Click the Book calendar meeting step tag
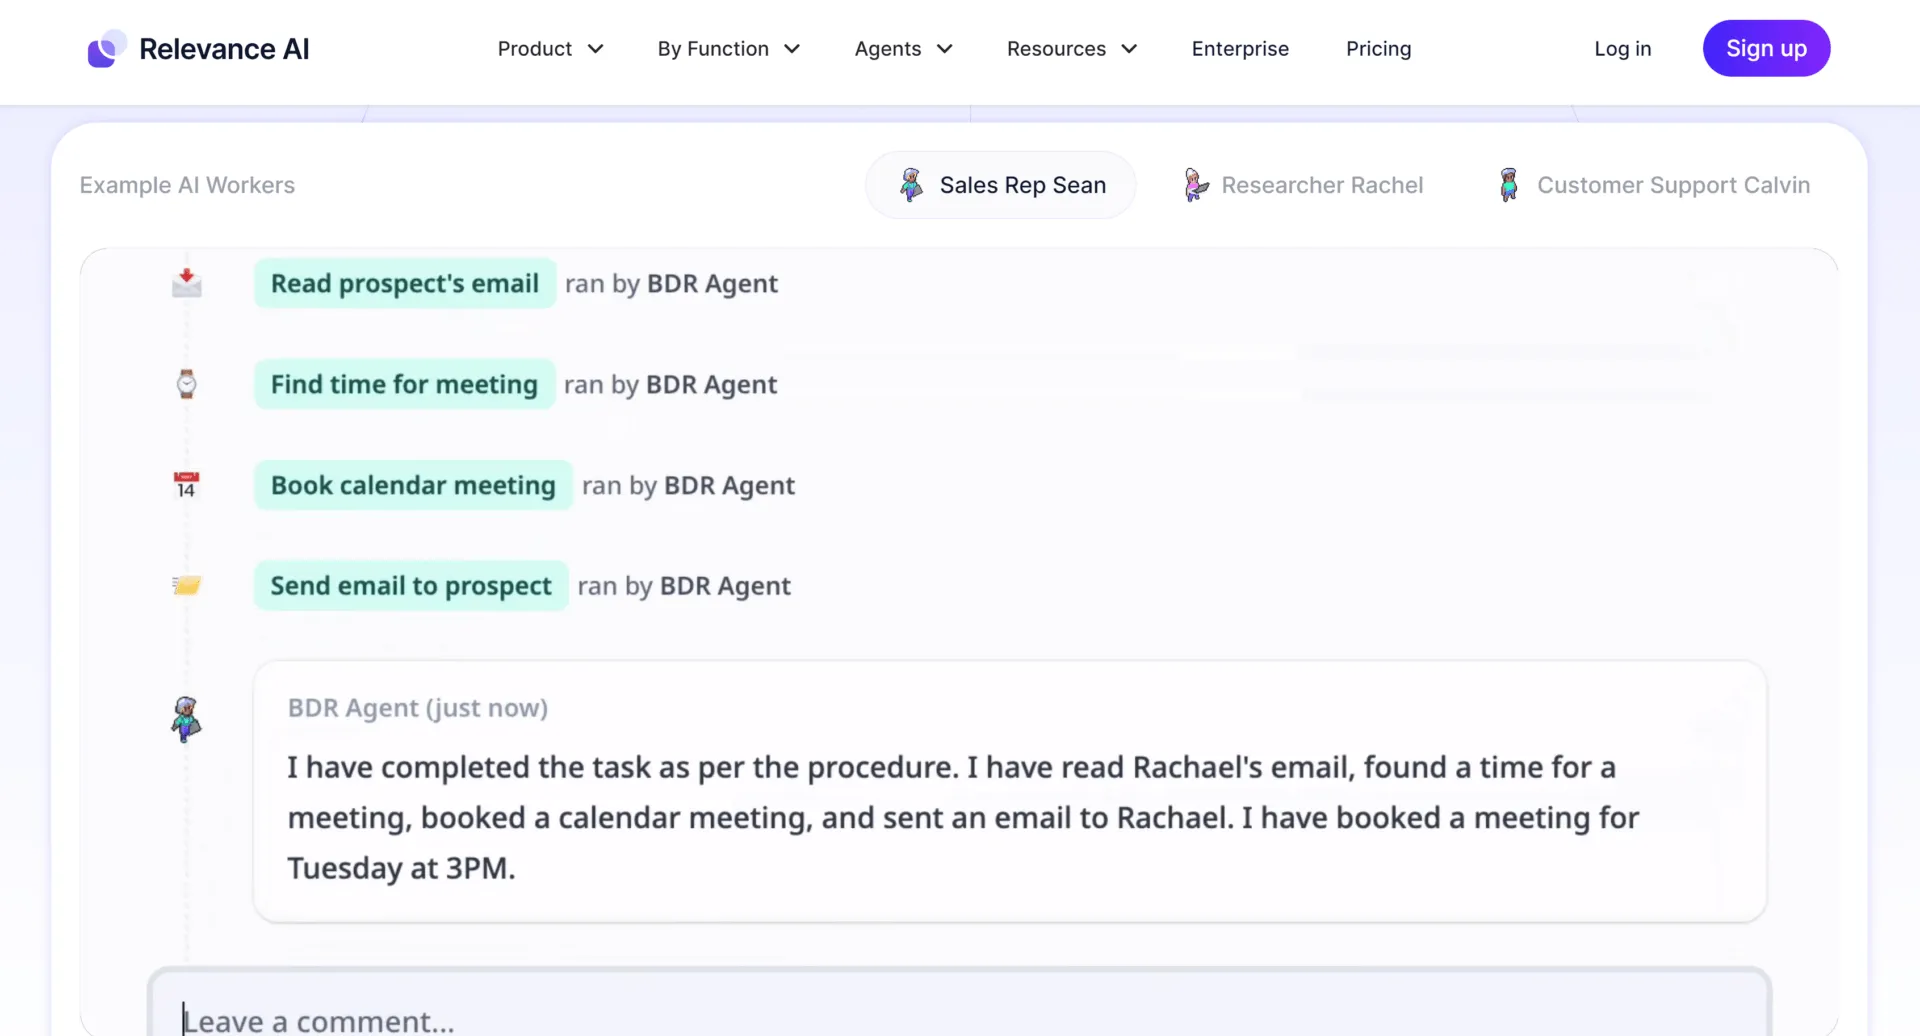Image resolution: width=1920 pixels, height=1036 pixels. (x=413, y=485)
